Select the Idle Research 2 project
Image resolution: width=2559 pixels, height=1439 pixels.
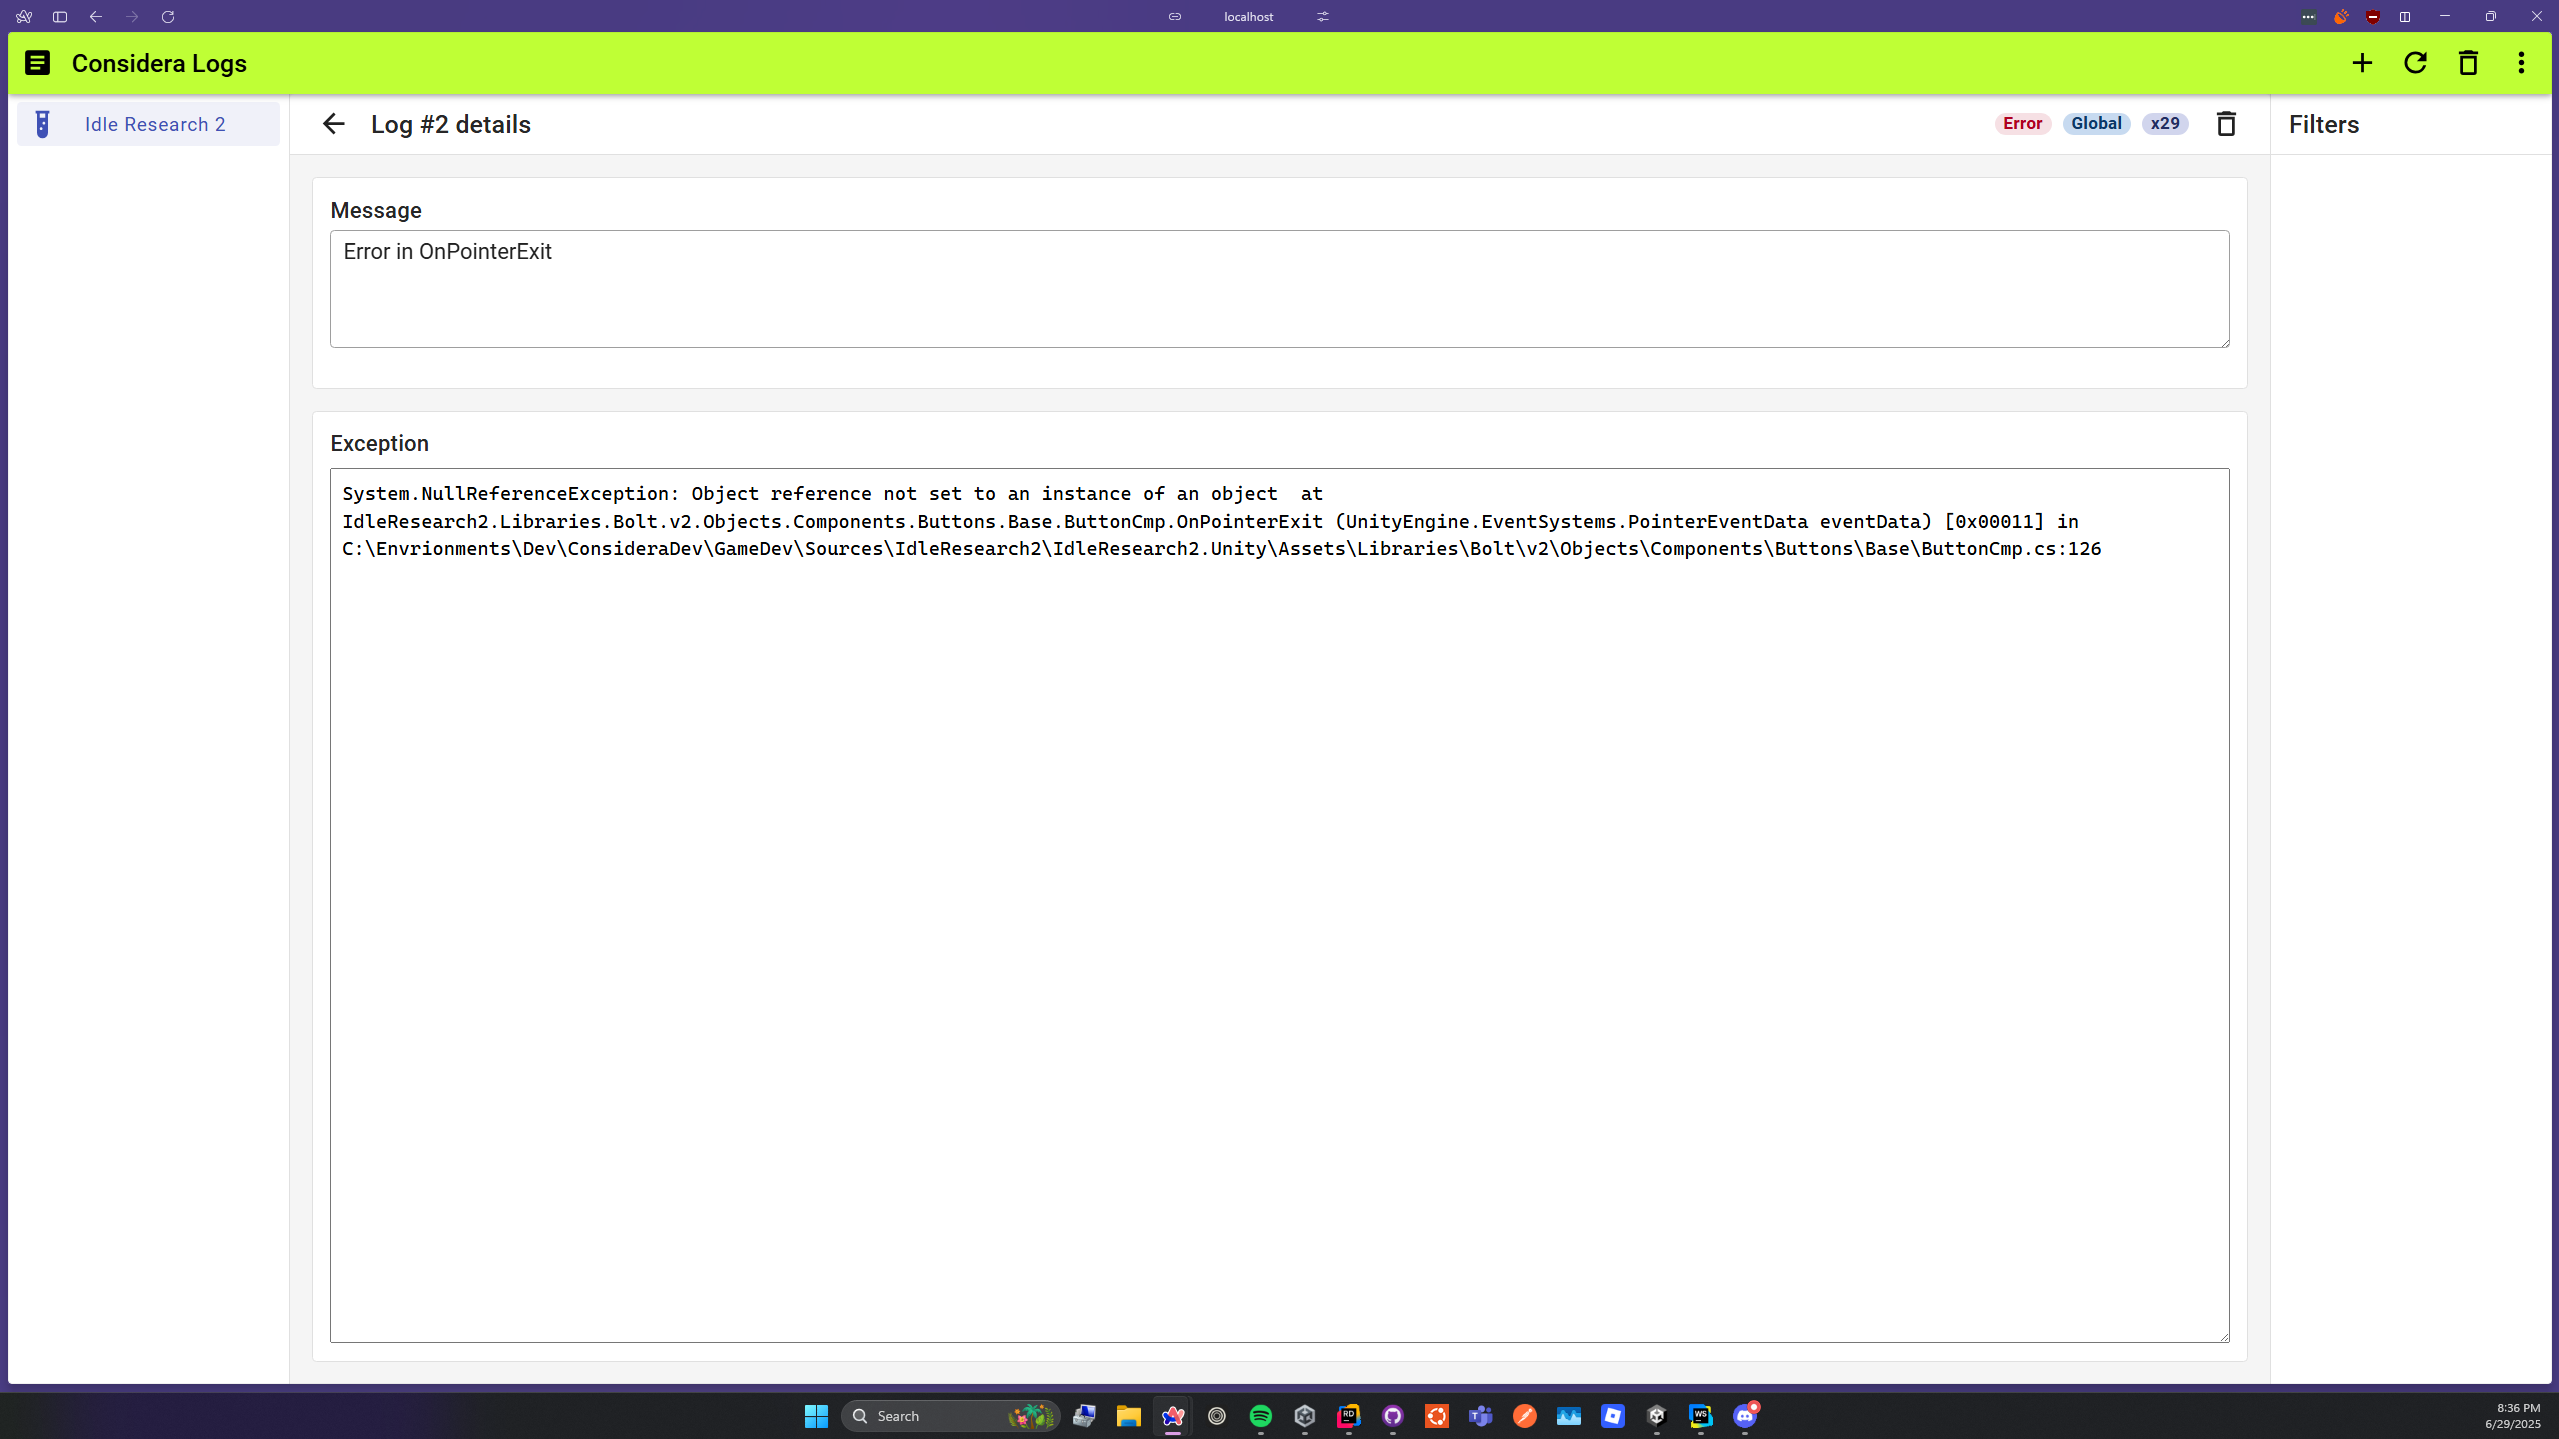point(148,124)
